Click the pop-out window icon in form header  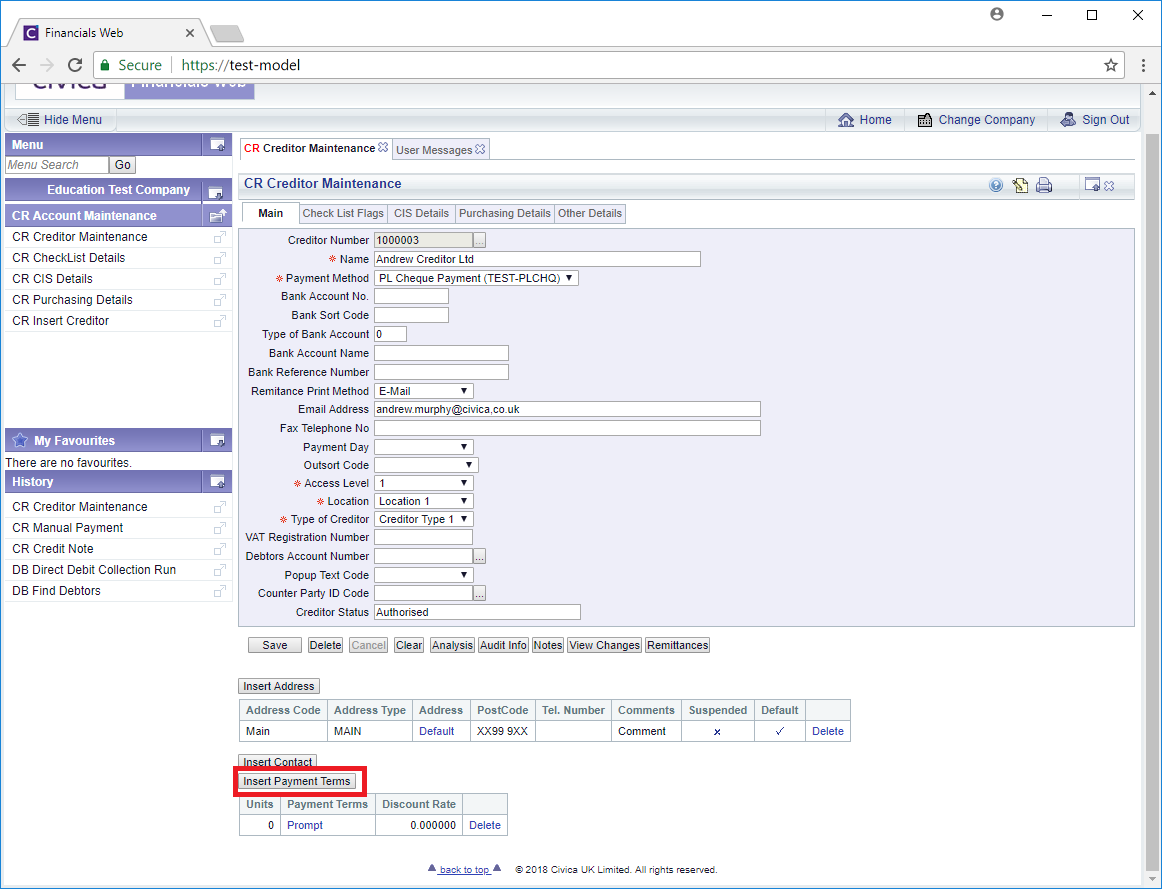[1092, 185]
